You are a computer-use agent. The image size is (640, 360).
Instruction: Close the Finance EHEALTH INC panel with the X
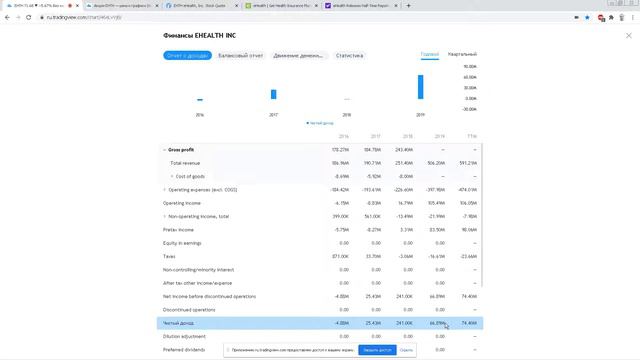(x=629, y=36)
